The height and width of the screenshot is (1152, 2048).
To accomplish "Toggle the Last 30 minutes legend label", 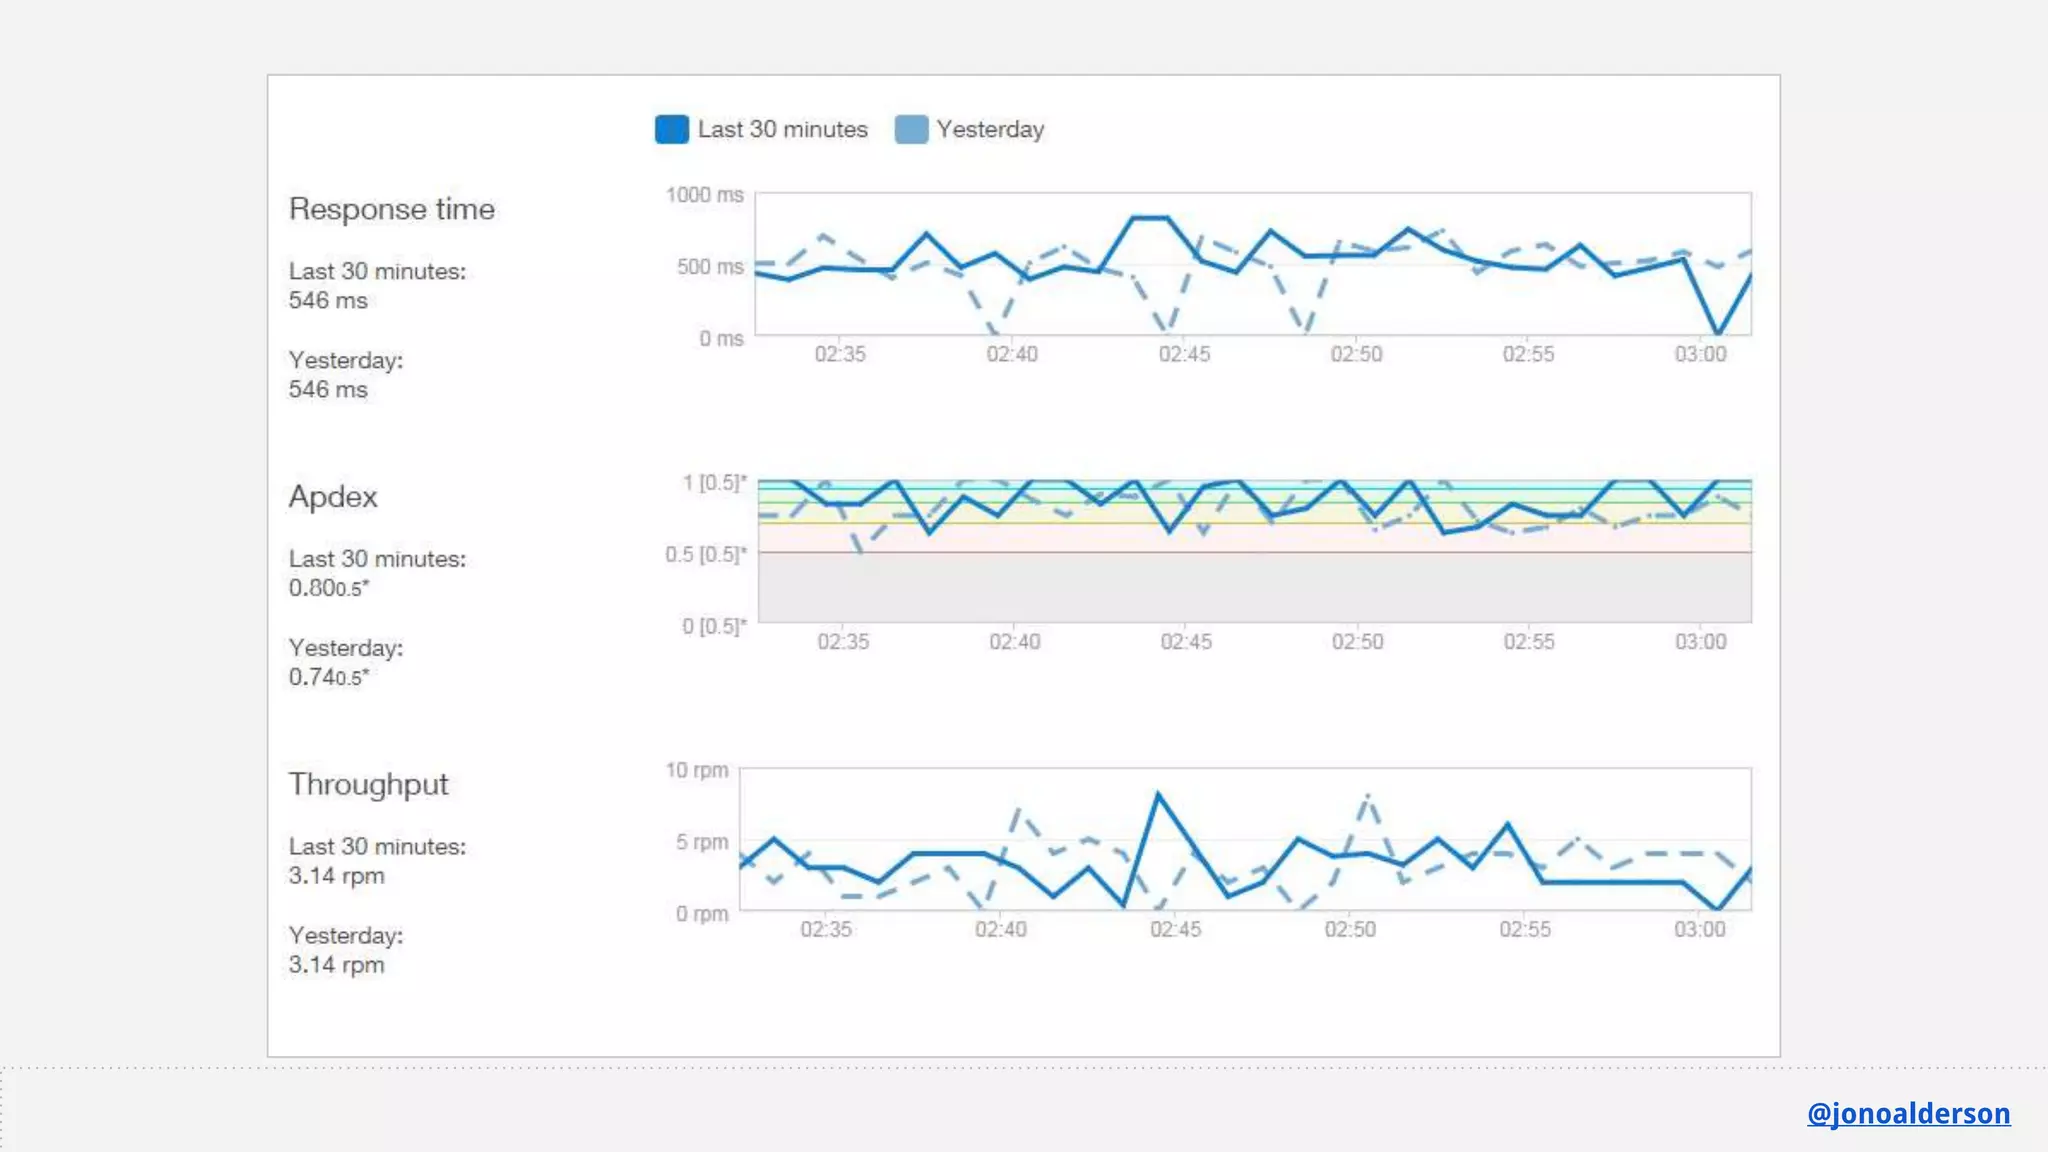I will coord(782,130).
